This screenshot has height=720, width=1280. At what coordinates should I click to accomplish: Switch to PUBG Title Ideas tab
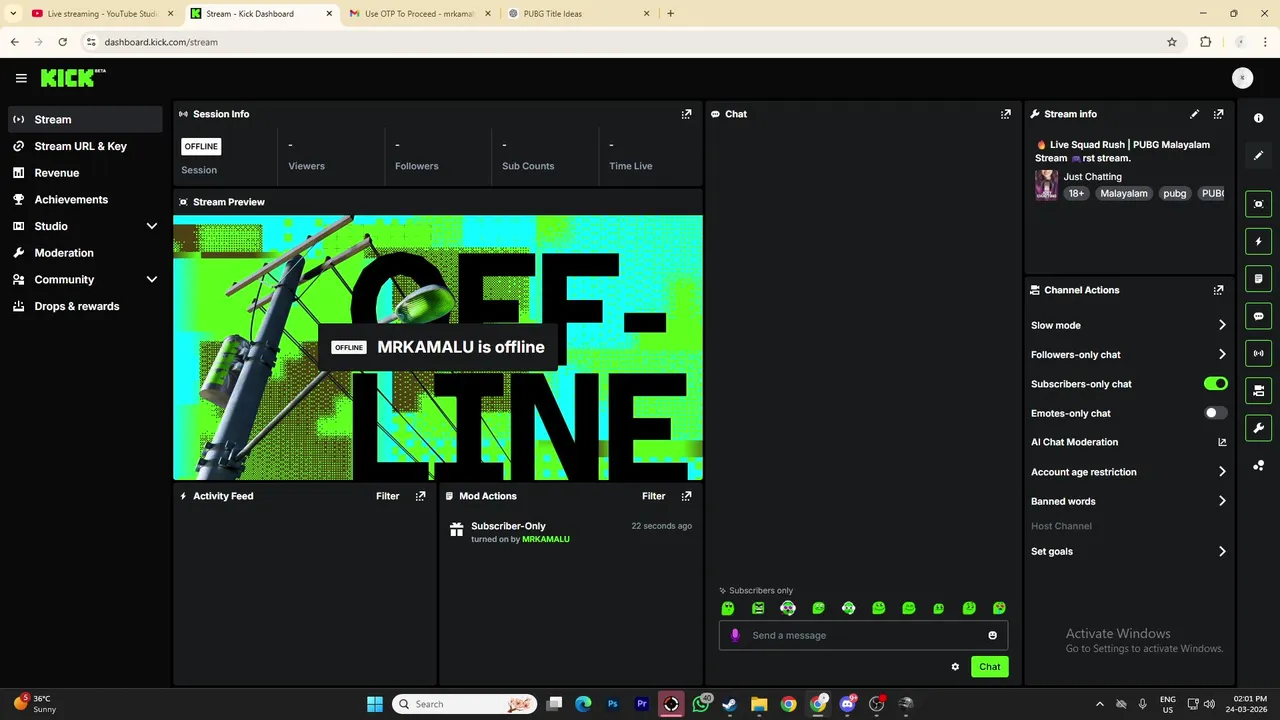pyautogui.click(x=579, y=14)
